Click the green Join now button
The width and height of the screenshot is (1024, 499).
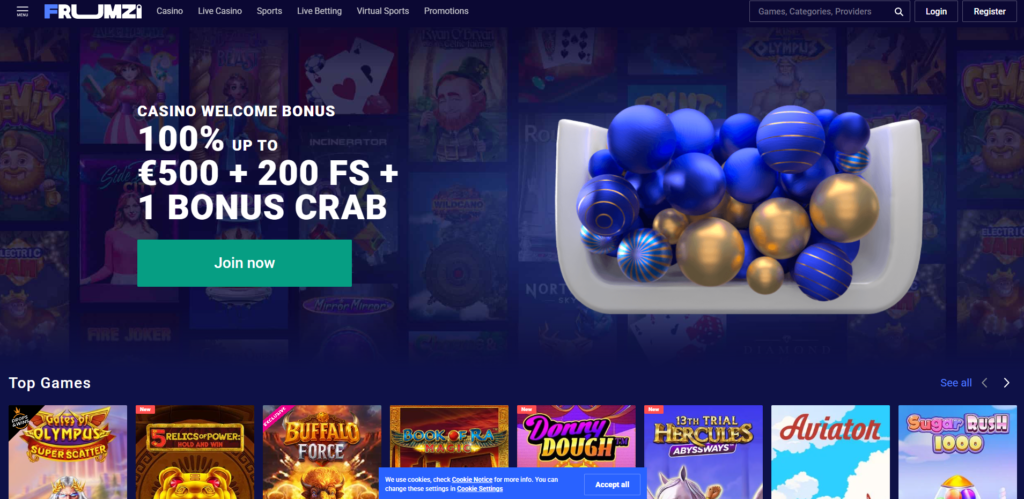coord(244,263)
